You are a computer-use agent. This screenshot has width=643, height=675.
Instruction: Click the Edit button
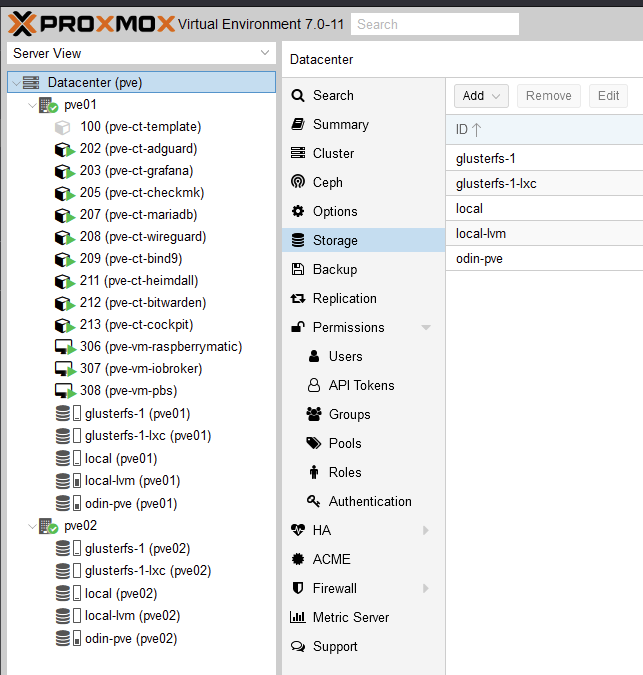tap(608, 96)
